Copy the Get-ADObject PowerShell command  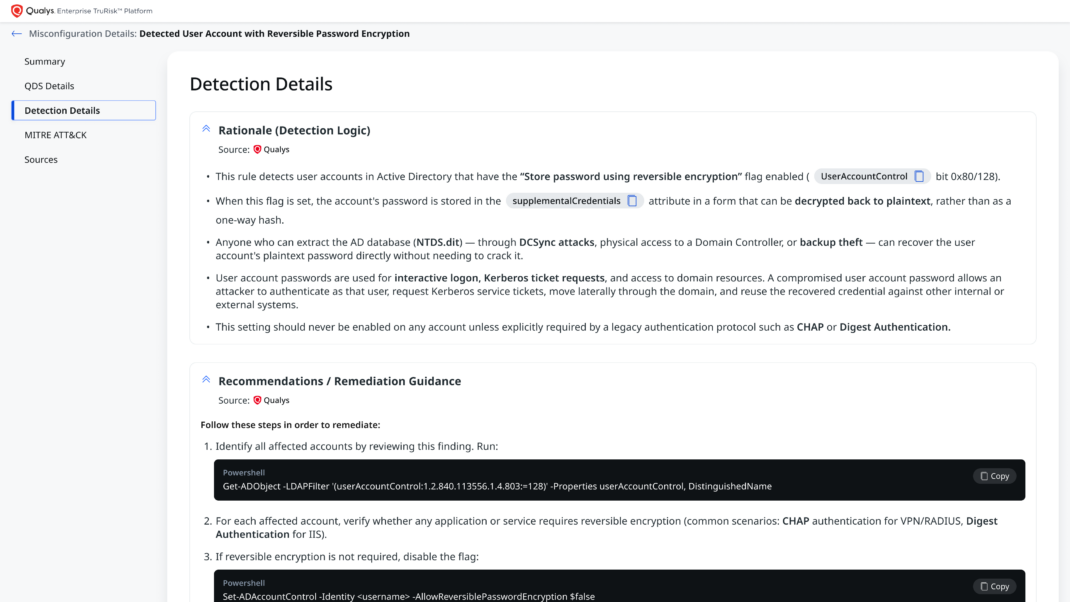click(994, 476)
